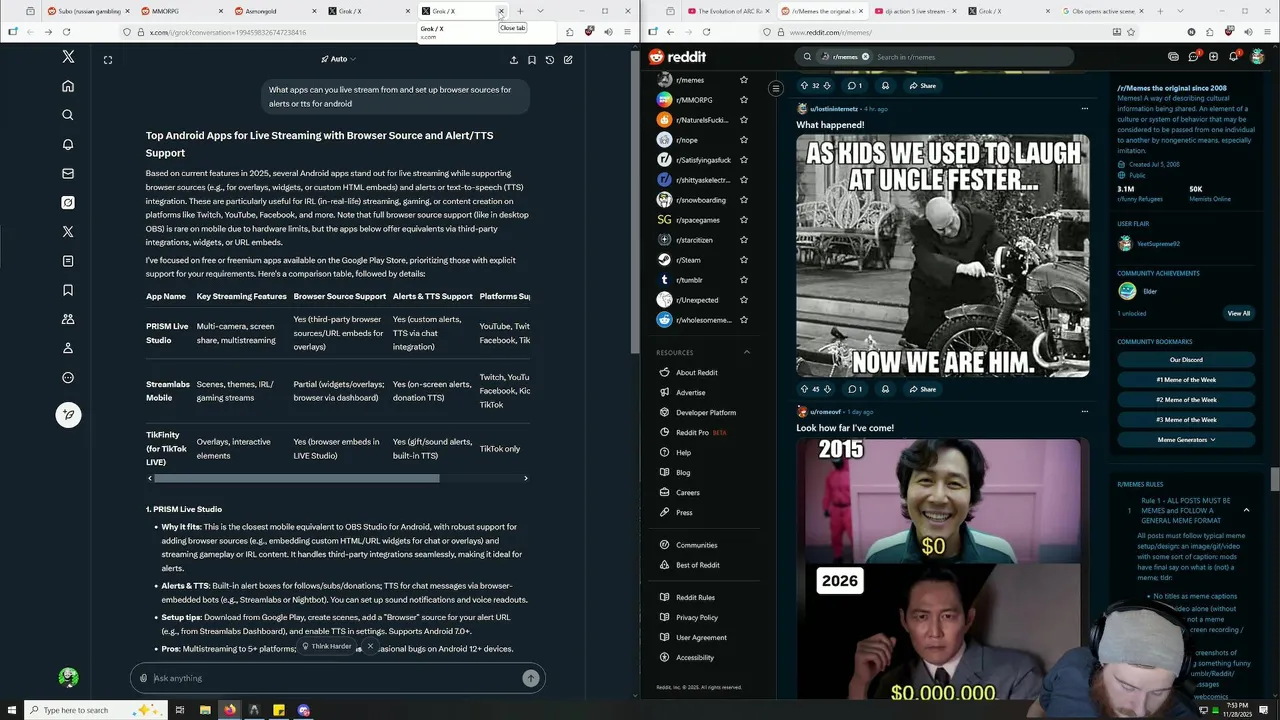Toggle favorite star for r/Steam
The width and height of the screenshot is (1280, 720).
743,260
